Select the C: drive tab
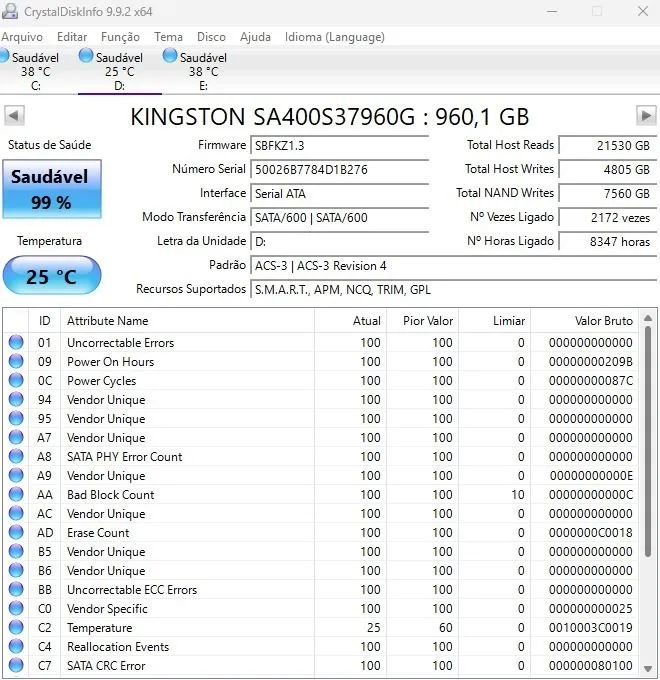The image size is (660, 680). tap(36, 71)
